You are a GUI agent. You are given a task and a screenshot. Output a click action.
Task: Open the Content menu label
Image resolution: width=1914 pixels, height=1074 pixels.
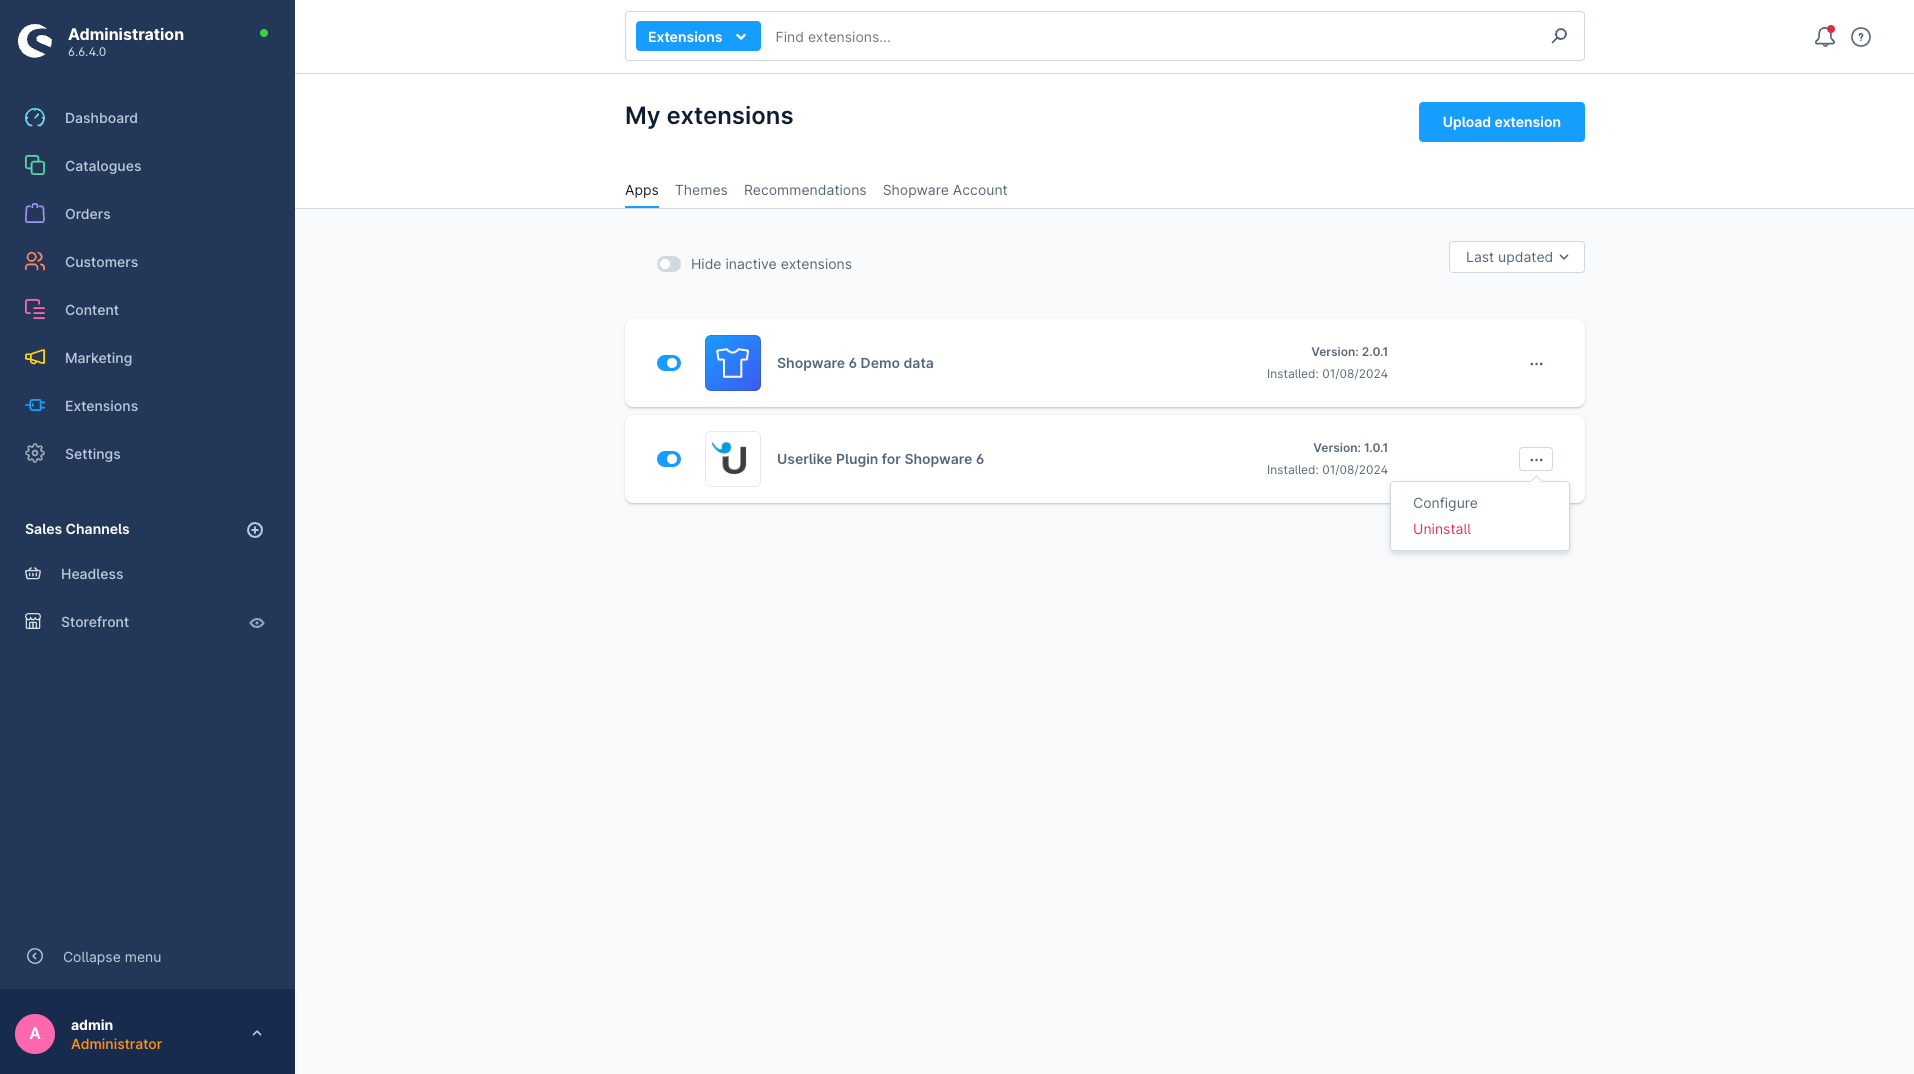click(x=92, y=310)
